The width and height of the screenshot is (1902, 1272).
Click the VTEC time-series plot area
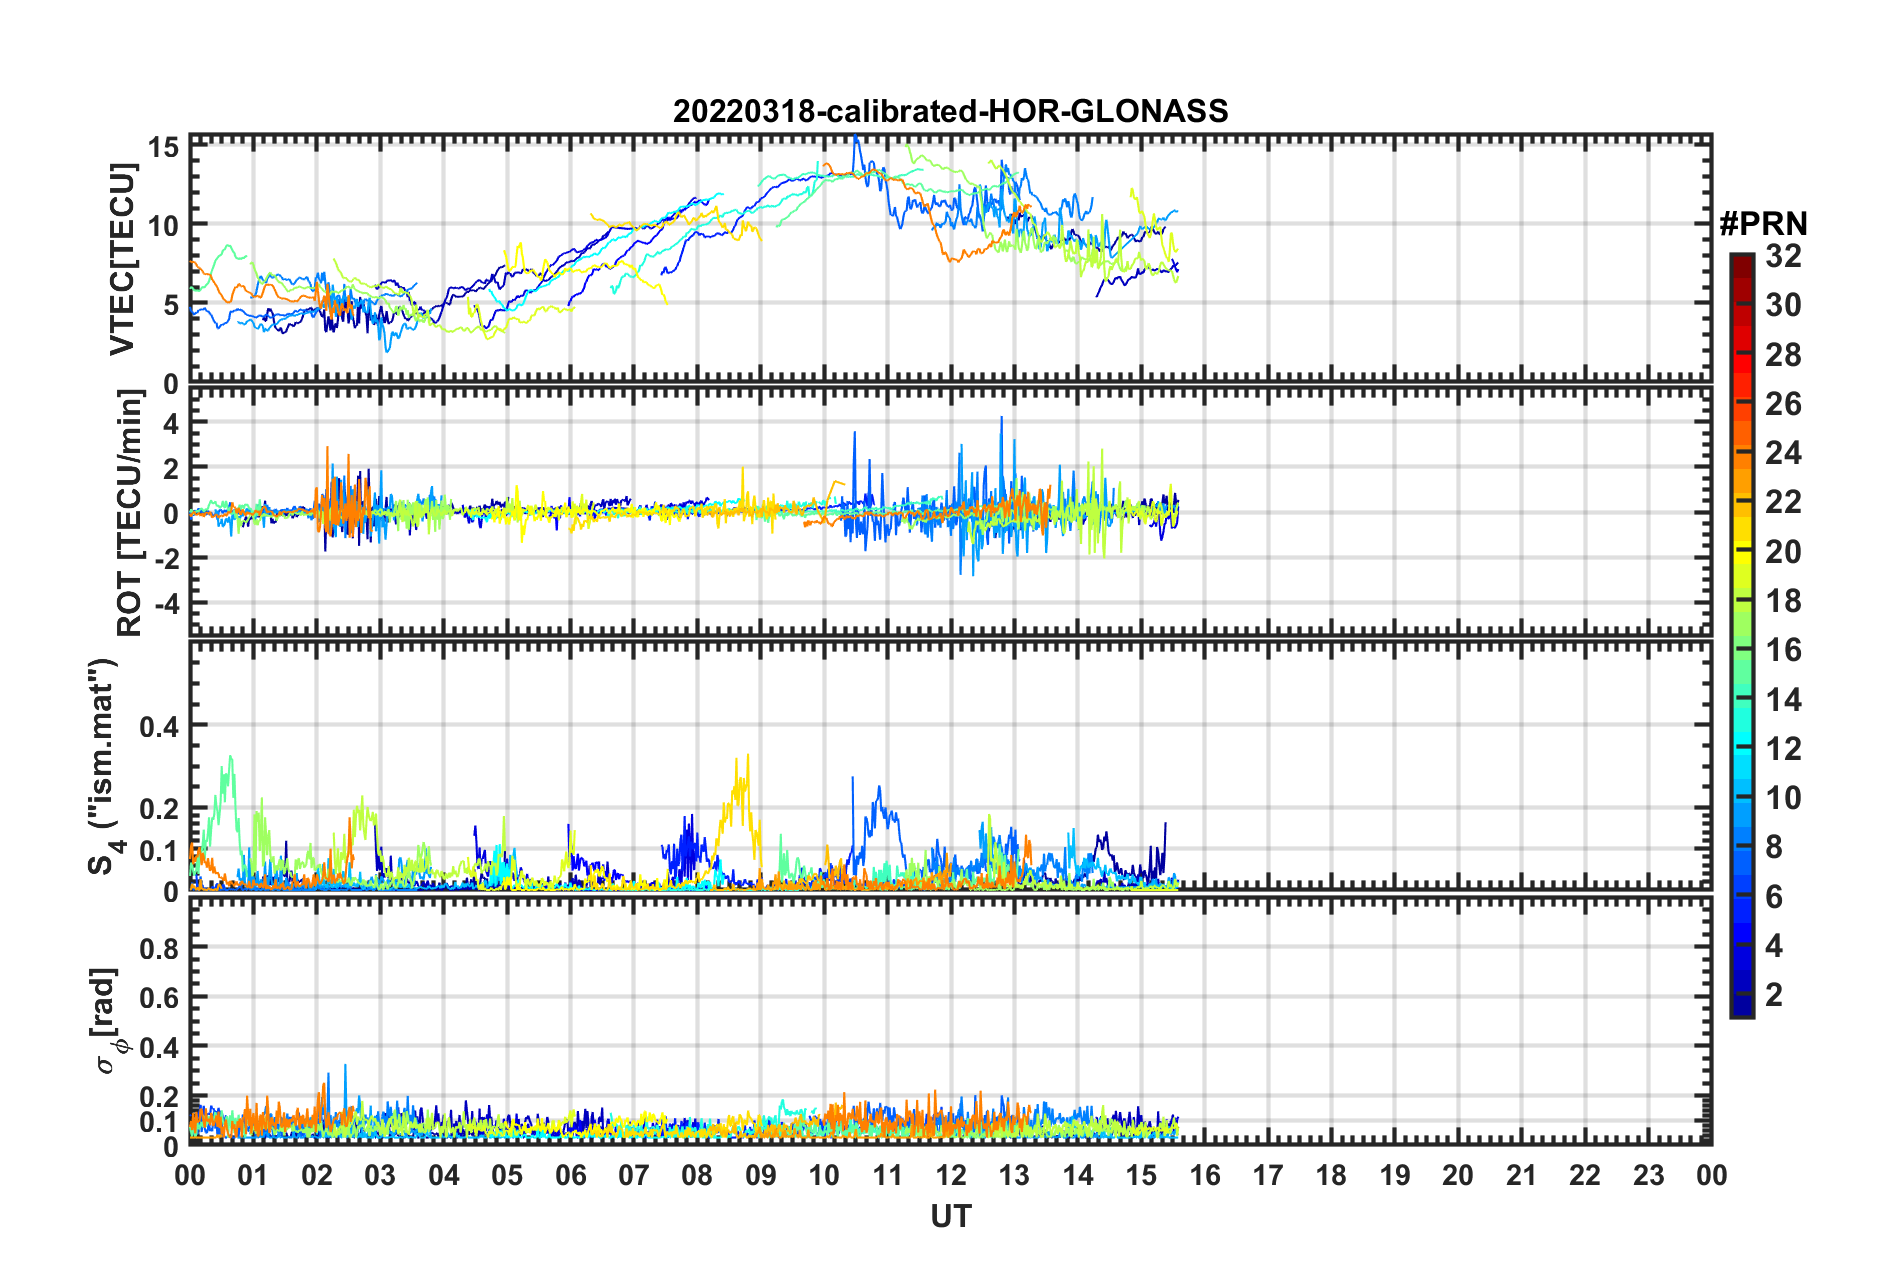pos(950,259)
